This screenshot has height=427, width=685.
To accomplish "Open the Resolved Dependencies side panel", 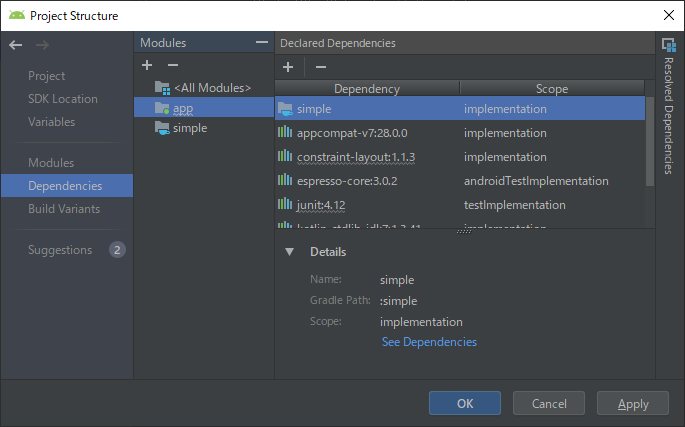I will (669, 100).
